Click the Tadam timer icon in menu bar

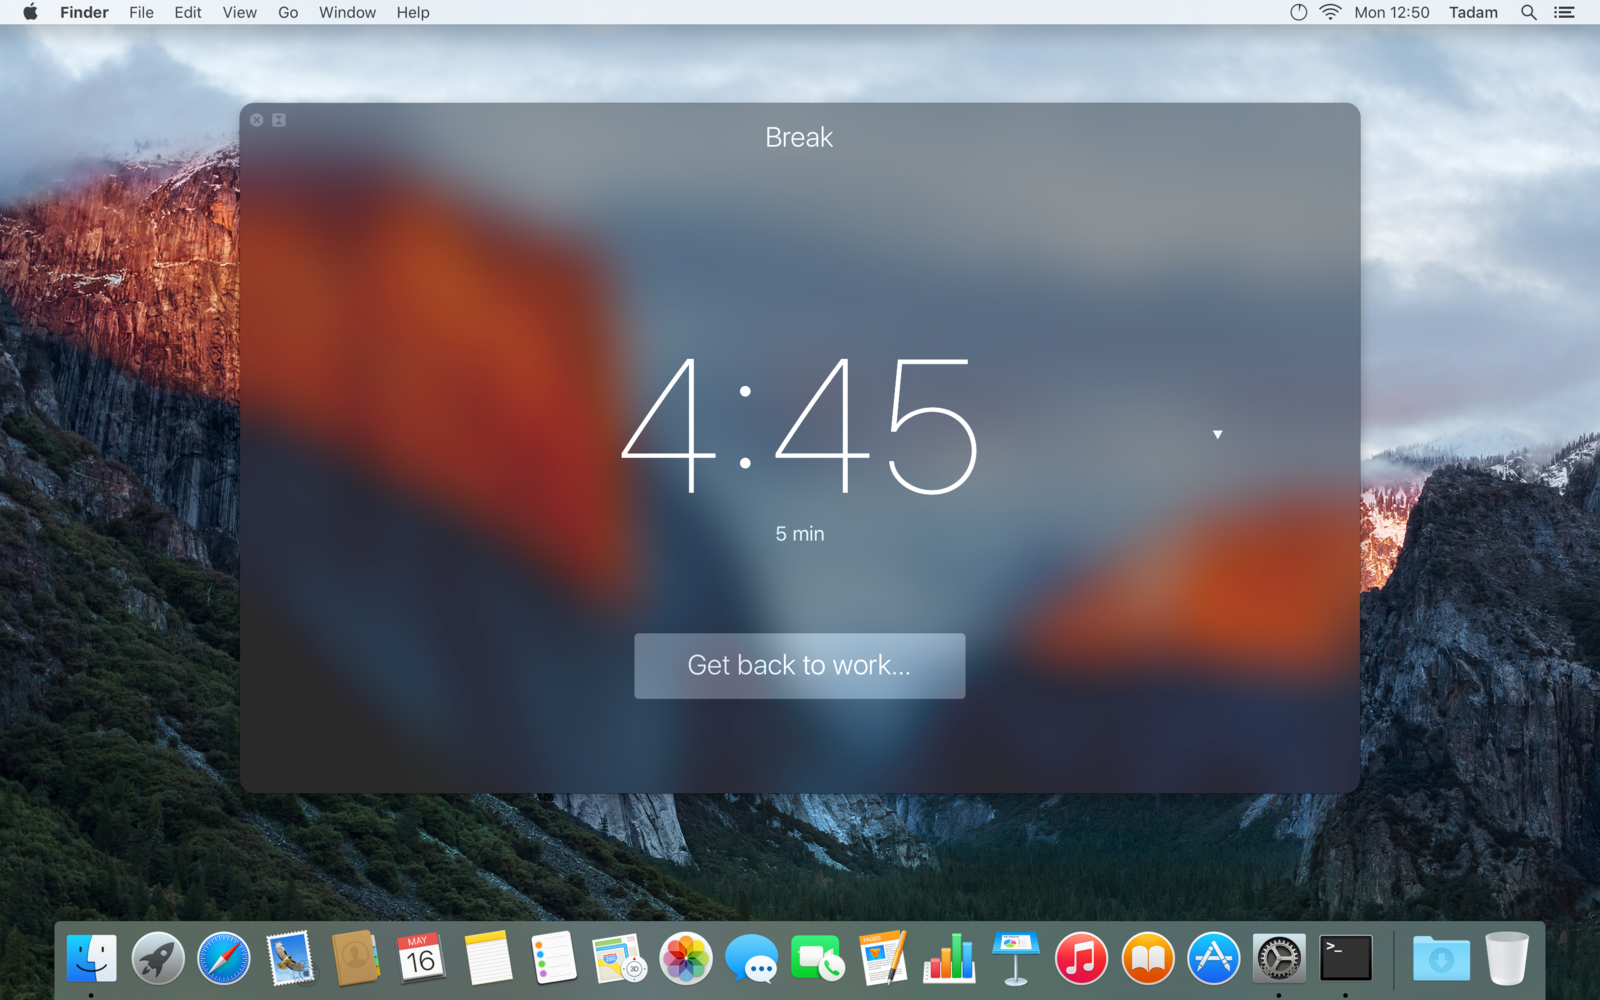1298,12
